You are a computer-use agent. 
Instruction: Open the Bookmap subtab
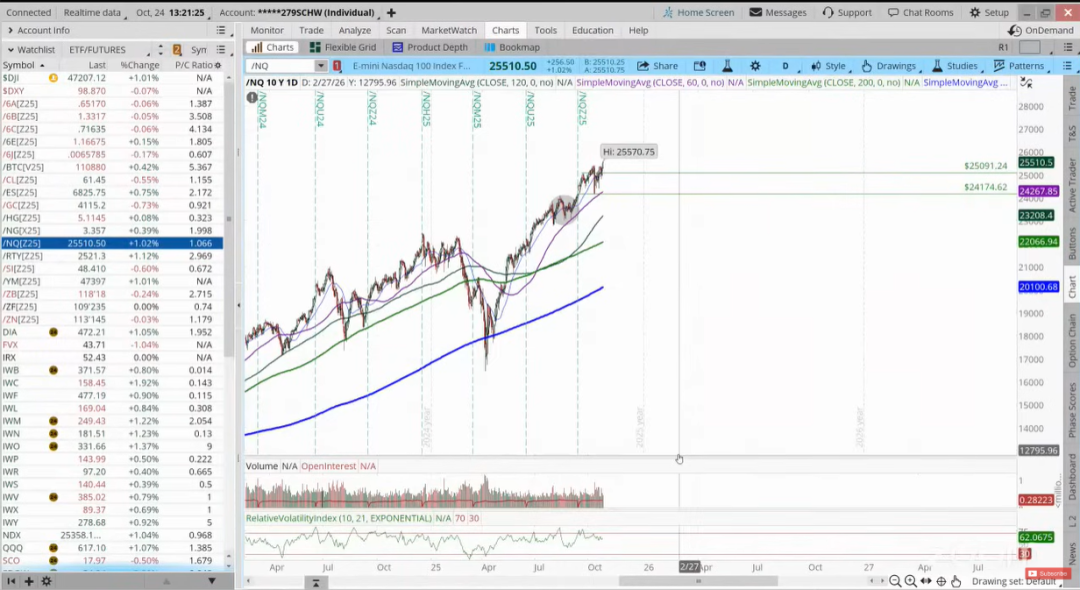512,48
